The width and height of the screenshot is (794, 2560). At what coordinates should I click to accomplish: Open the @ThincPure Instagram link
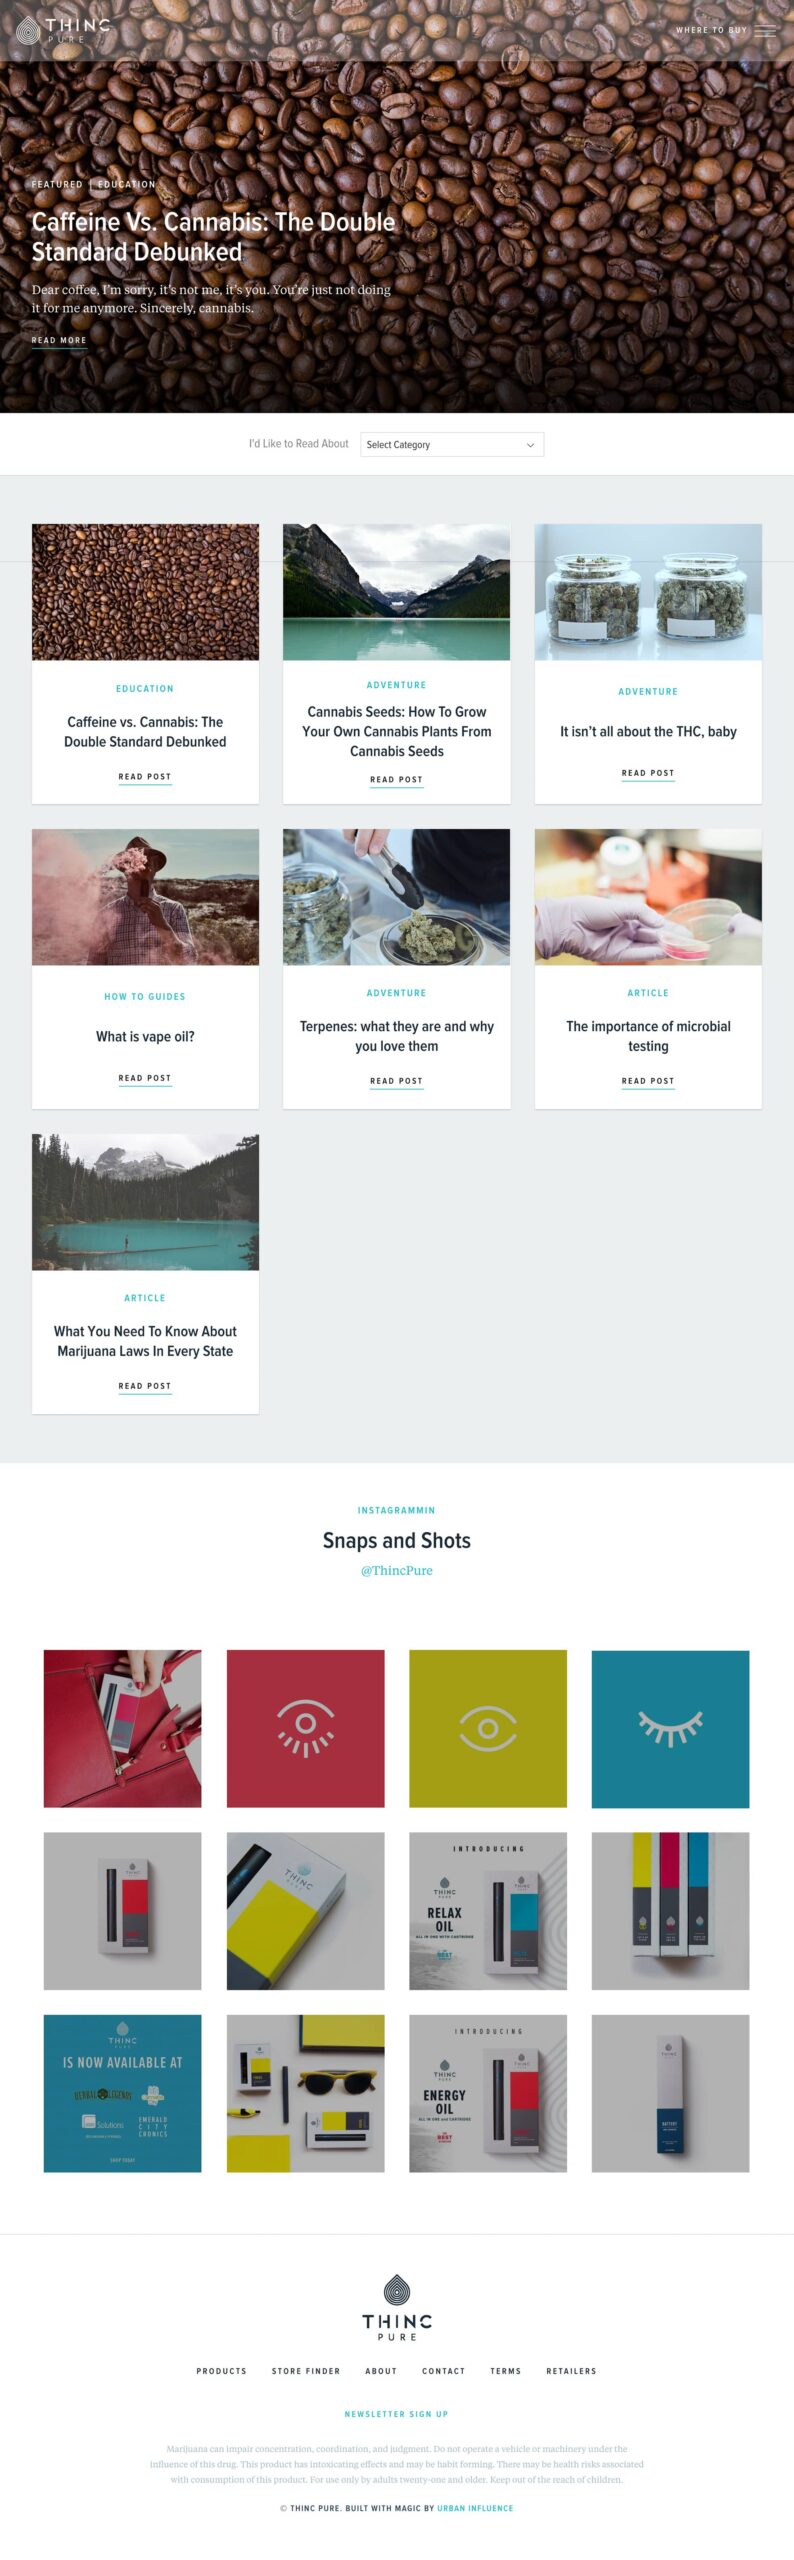[x=397, y=1570]
